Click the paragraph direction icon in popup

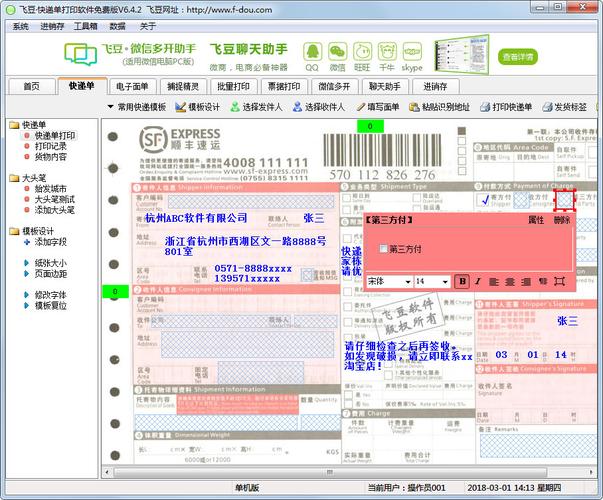point(543,282)
